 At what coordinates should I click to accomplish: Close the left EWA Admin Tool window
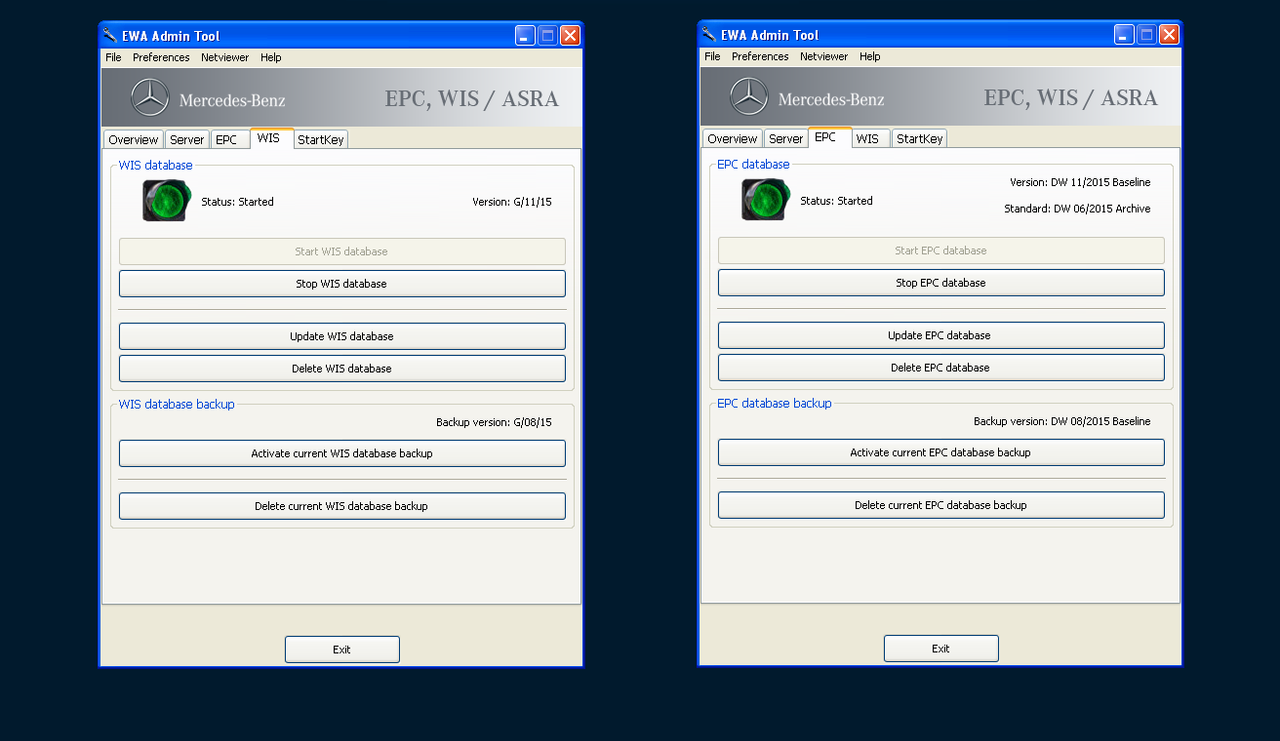tap(570, 36)
